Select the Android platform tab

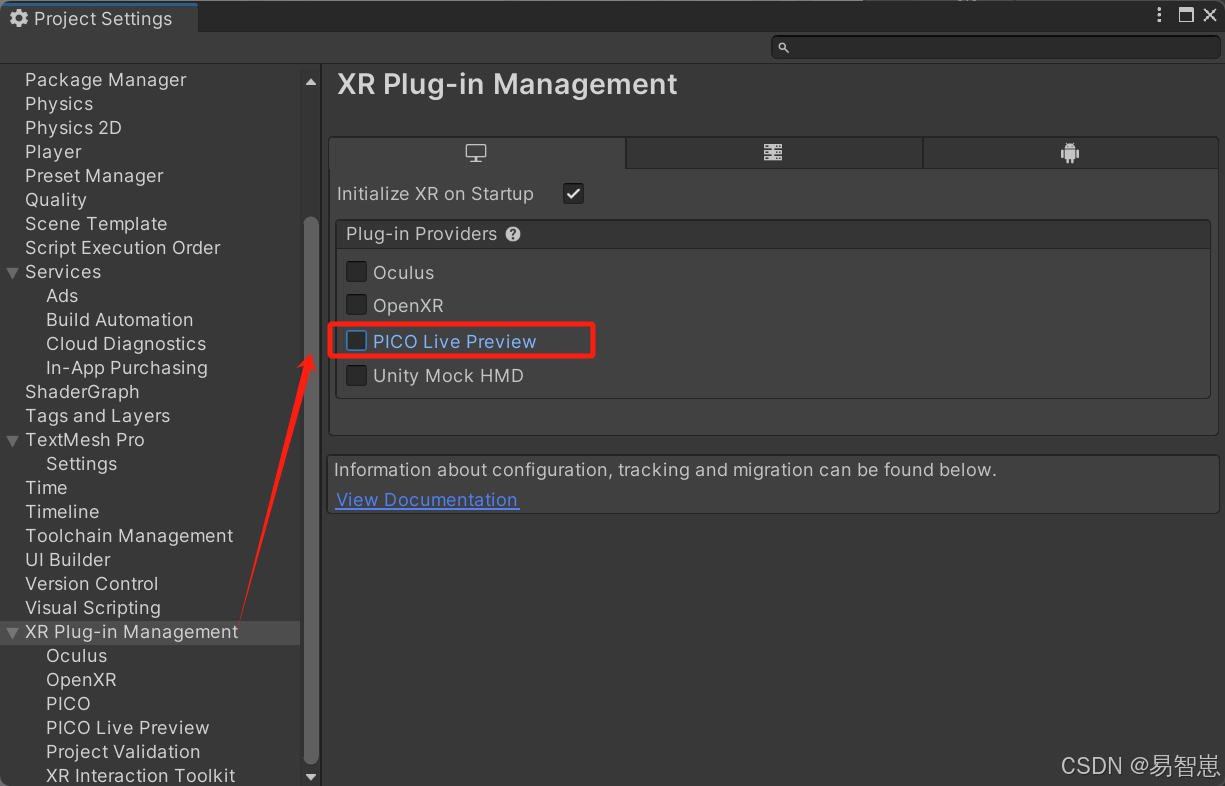coord(1070,153)
